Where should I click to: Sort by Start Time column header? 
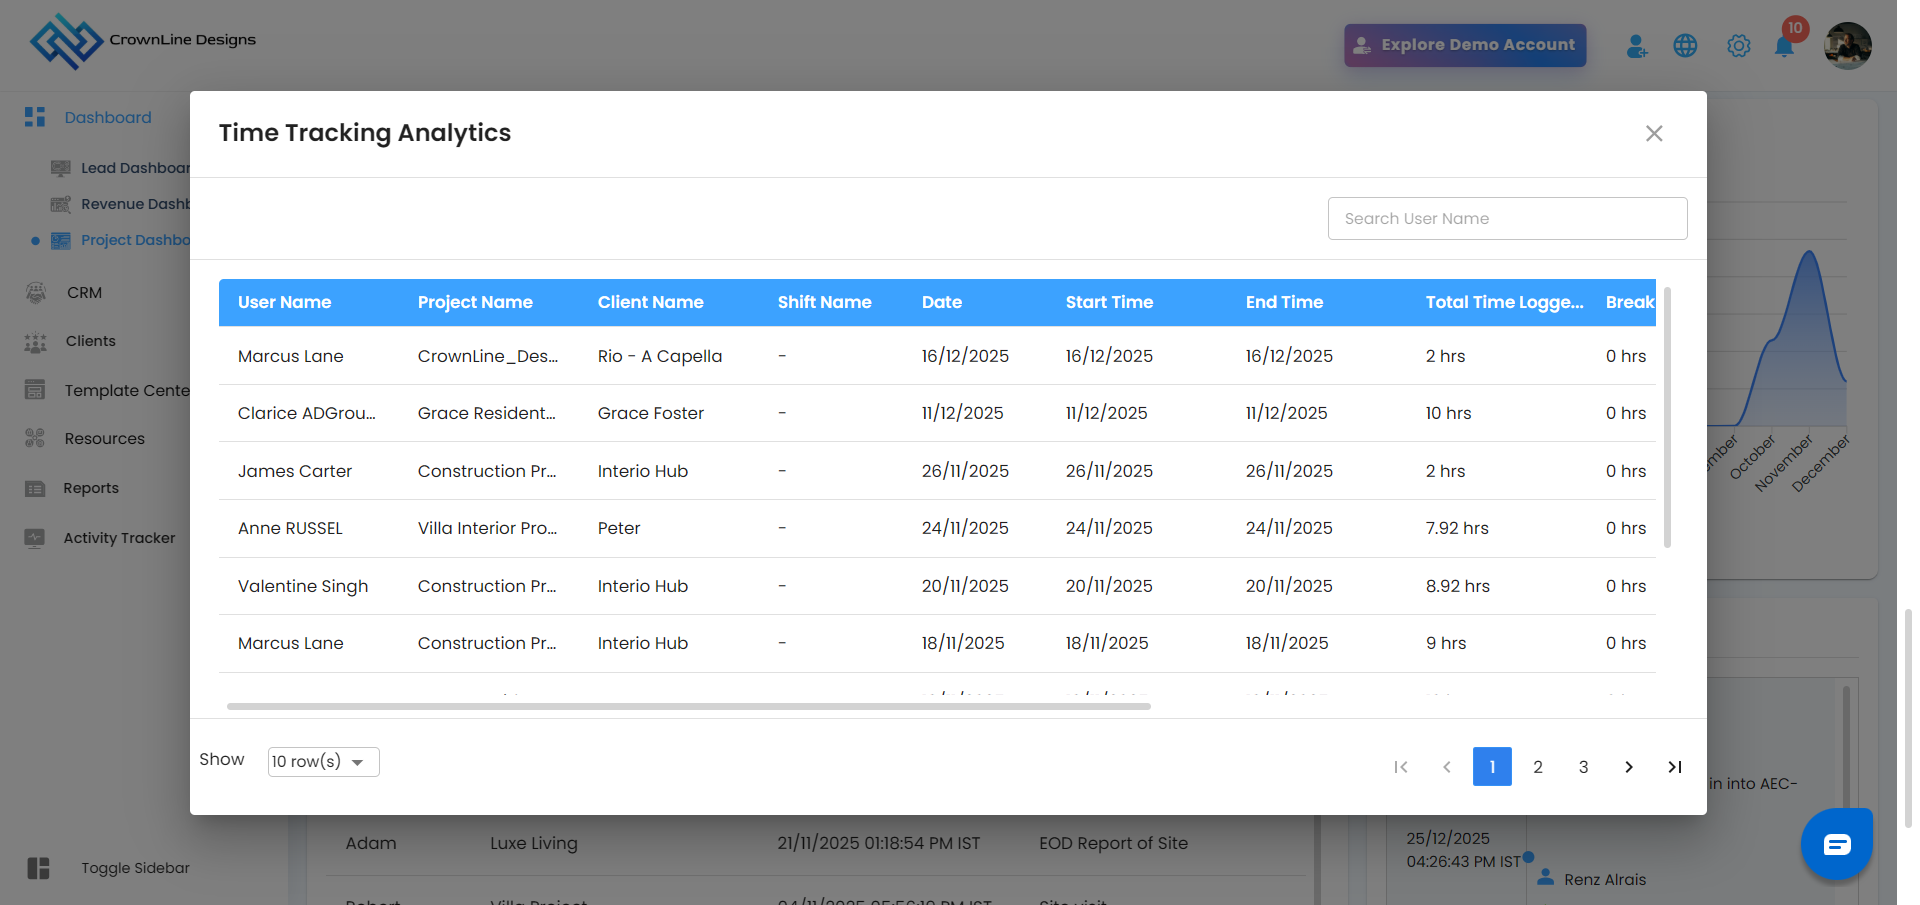click(1109, 302)
